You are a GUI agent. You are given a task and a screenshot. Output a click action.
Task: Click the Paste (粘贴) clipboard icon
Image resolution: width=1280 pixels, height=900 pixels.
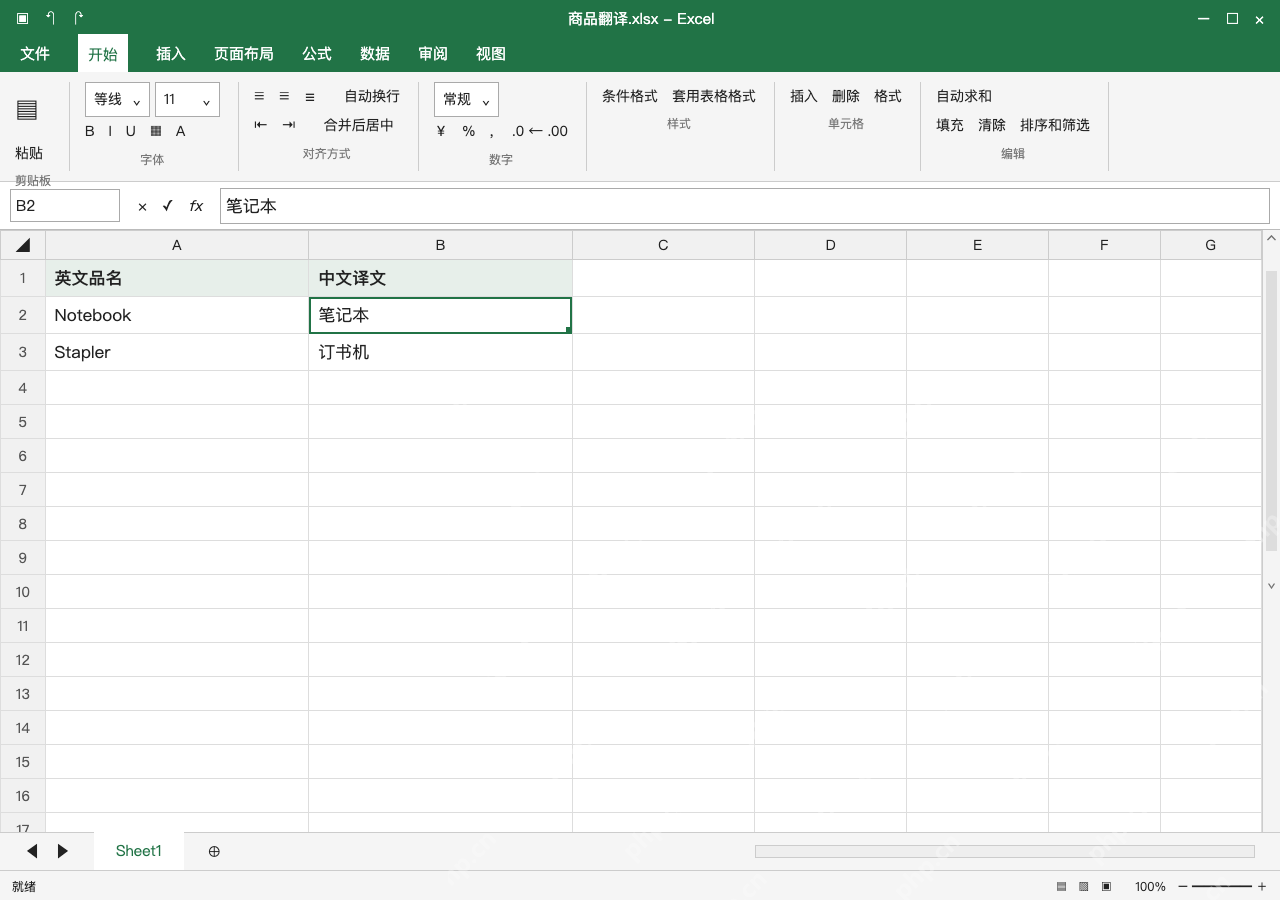point(27,109)
